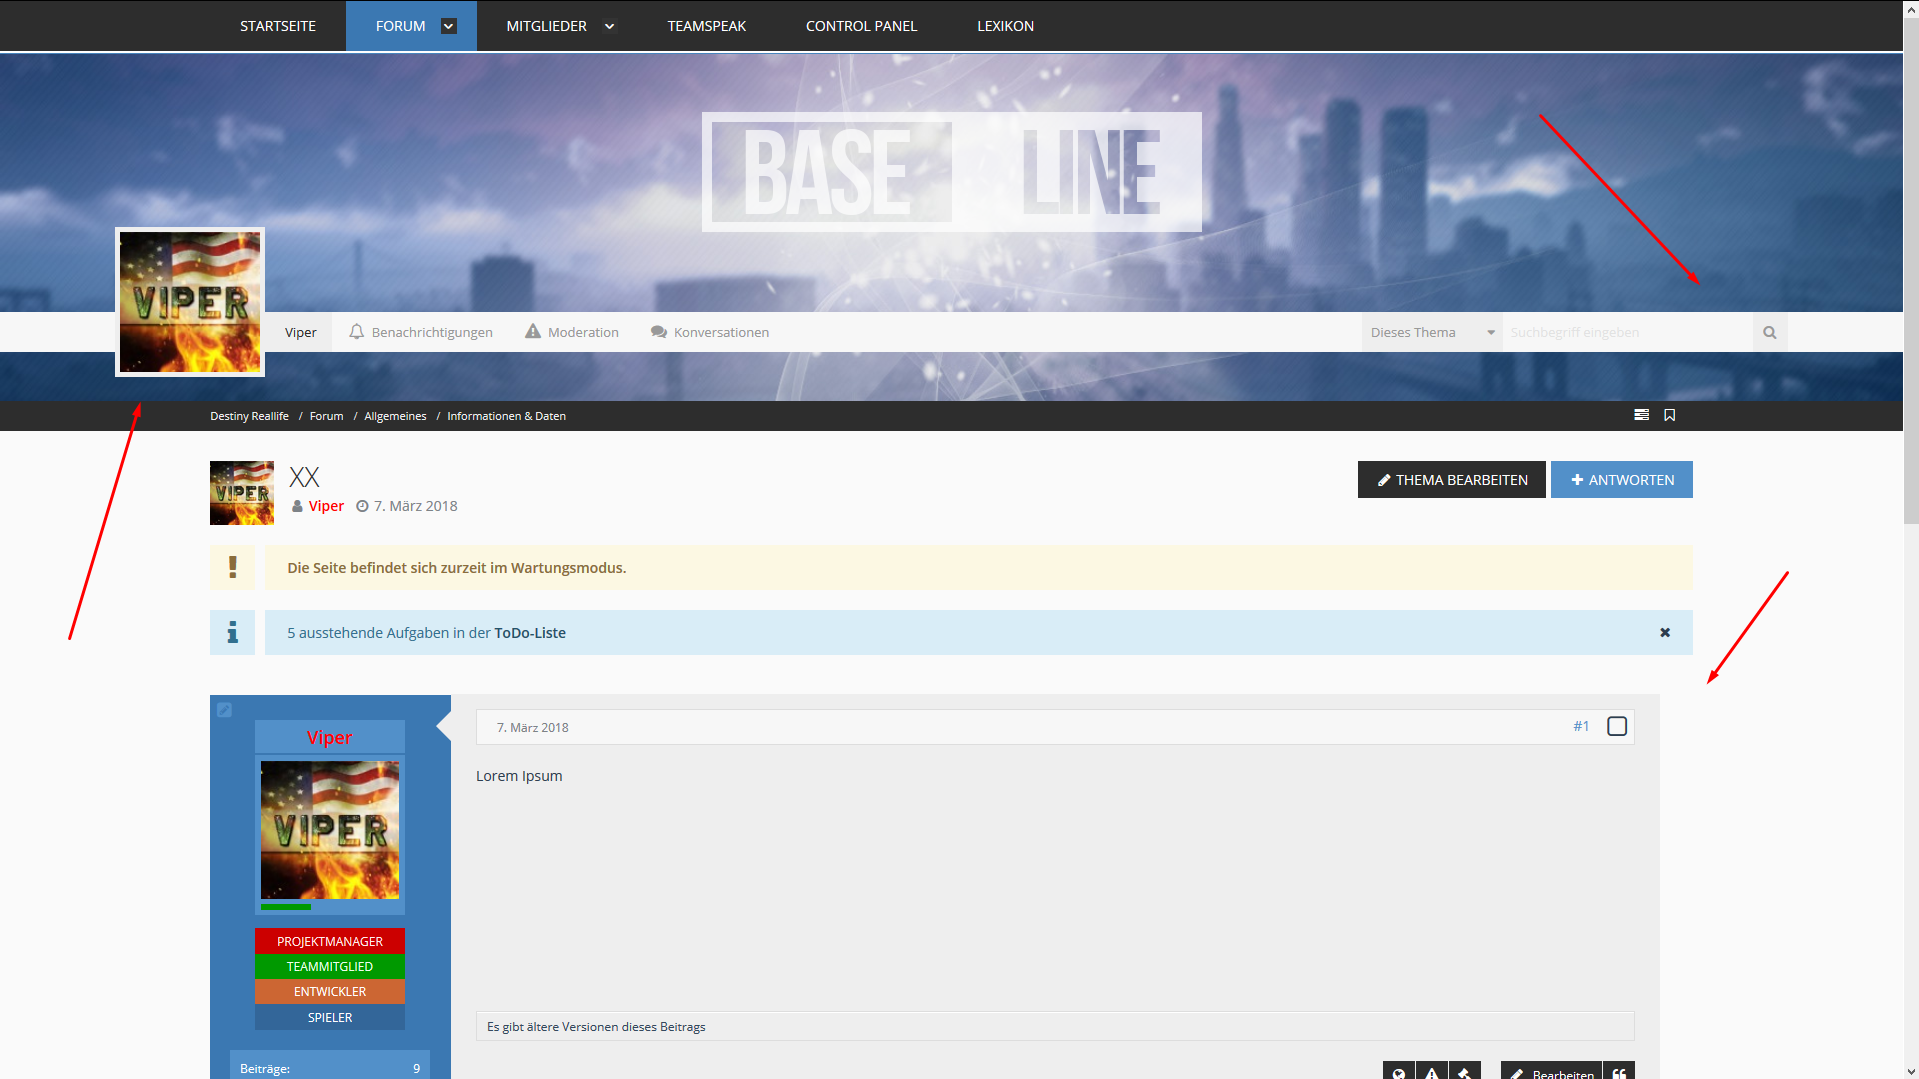Viewport: 1919px width, 1079px height.
Task: Click the quote icon below the post
Action: pyautogui.click(x=1619, y=1072)
